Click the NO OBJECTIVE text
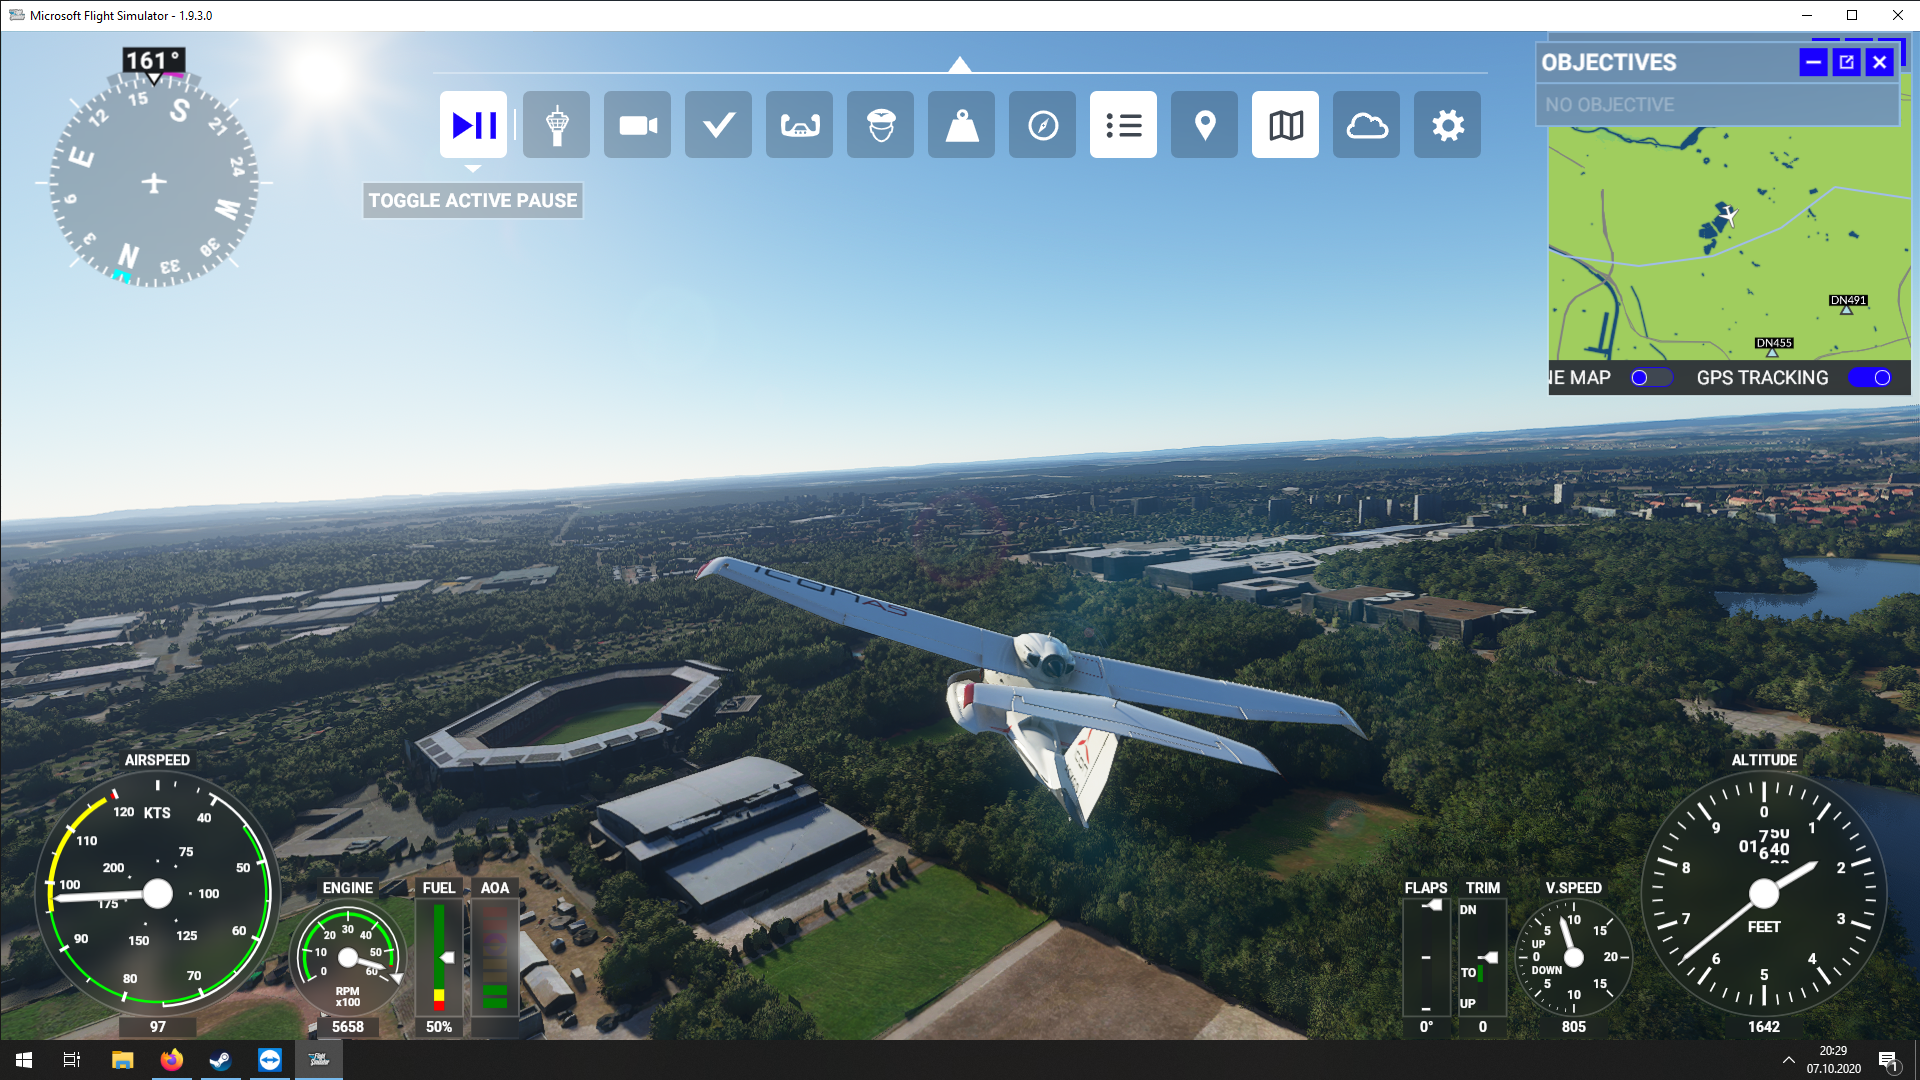The width and height of the screenshot is (1920, 1080). 1610,105
